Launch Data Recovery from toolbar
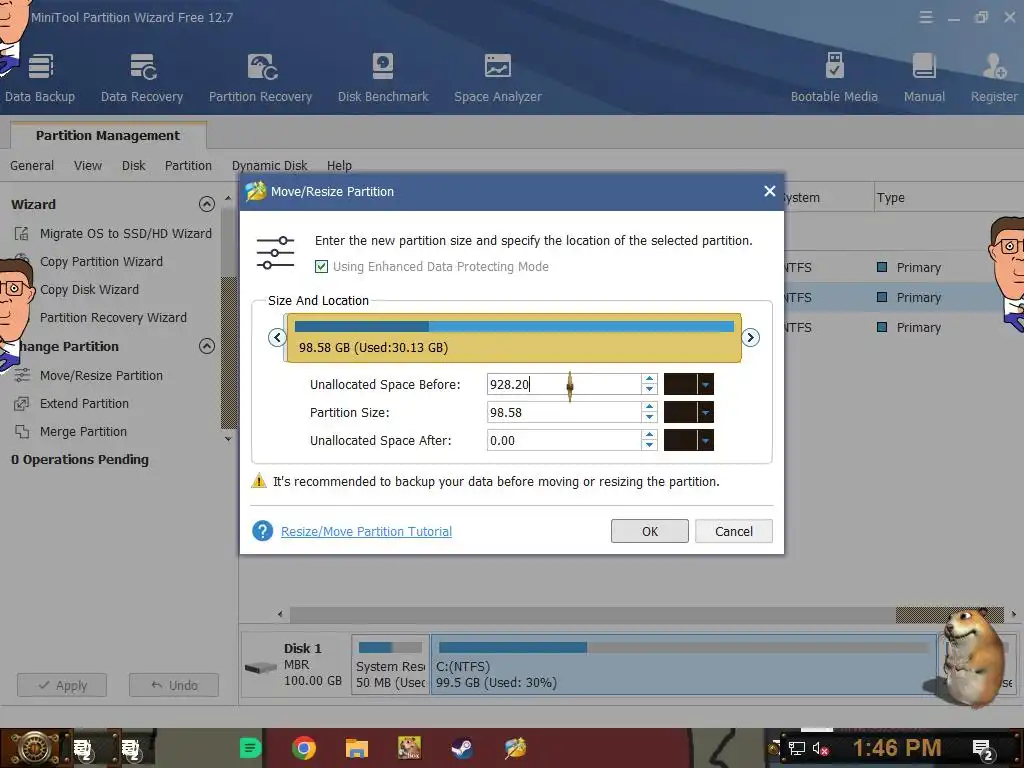 tap(142, 78)
